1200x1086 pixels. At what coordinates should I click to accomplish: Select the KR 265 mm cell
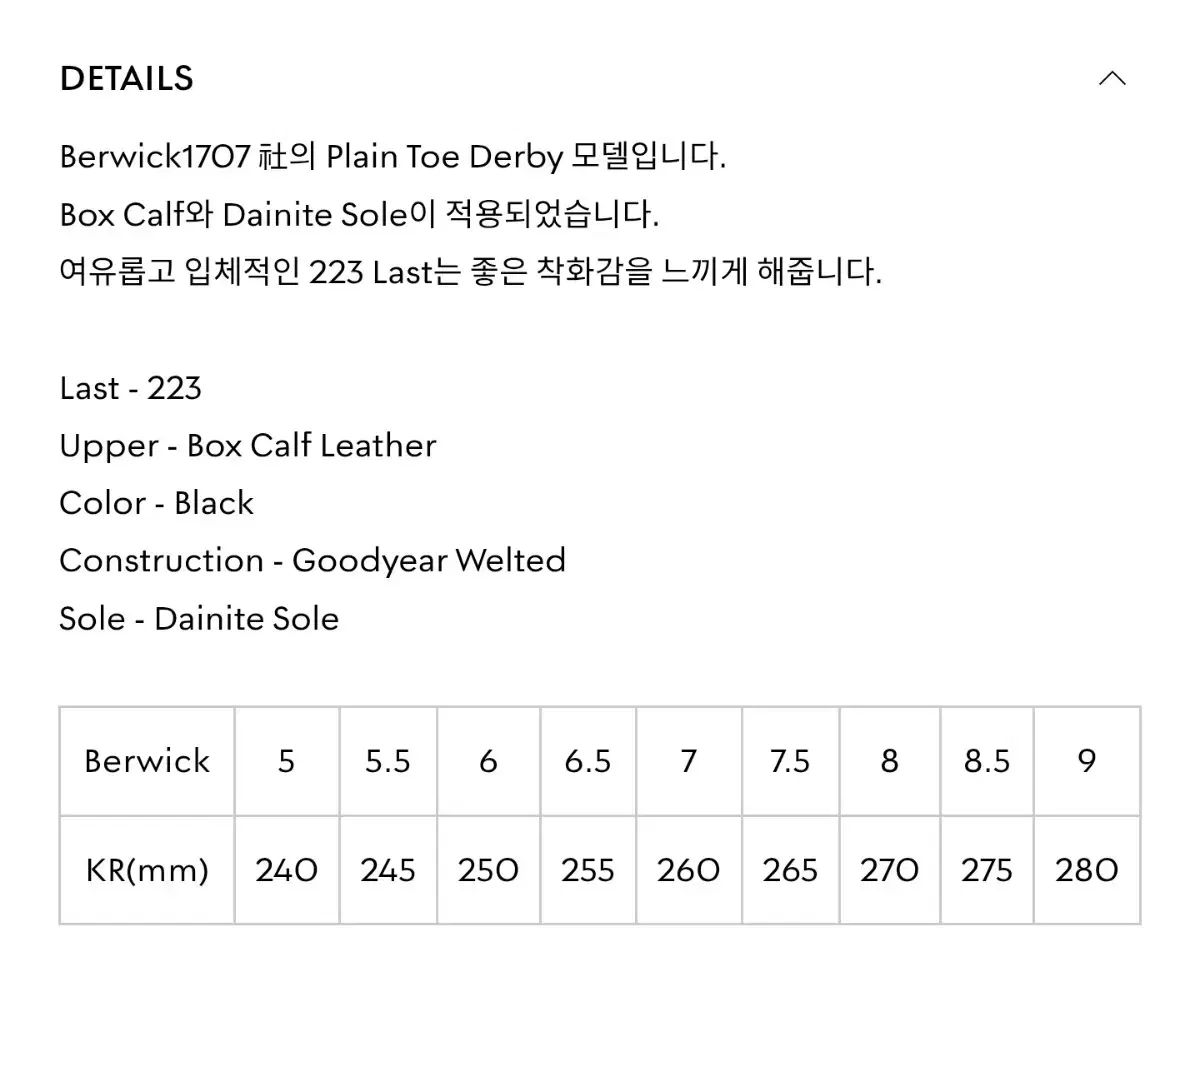pos(790,870)
